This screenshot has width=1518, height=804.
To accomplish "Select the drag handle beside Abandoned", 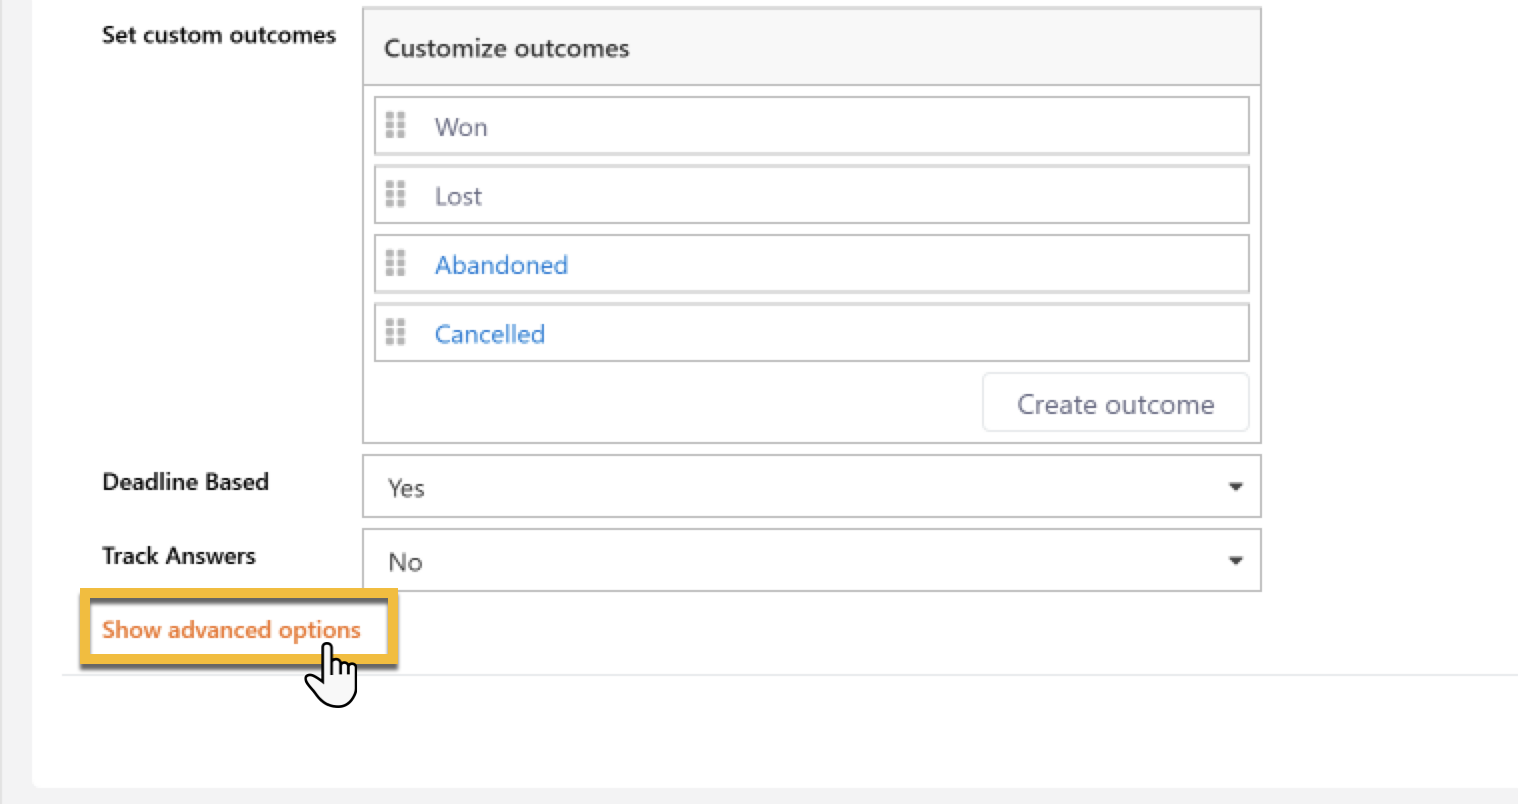I will [396, 263].
